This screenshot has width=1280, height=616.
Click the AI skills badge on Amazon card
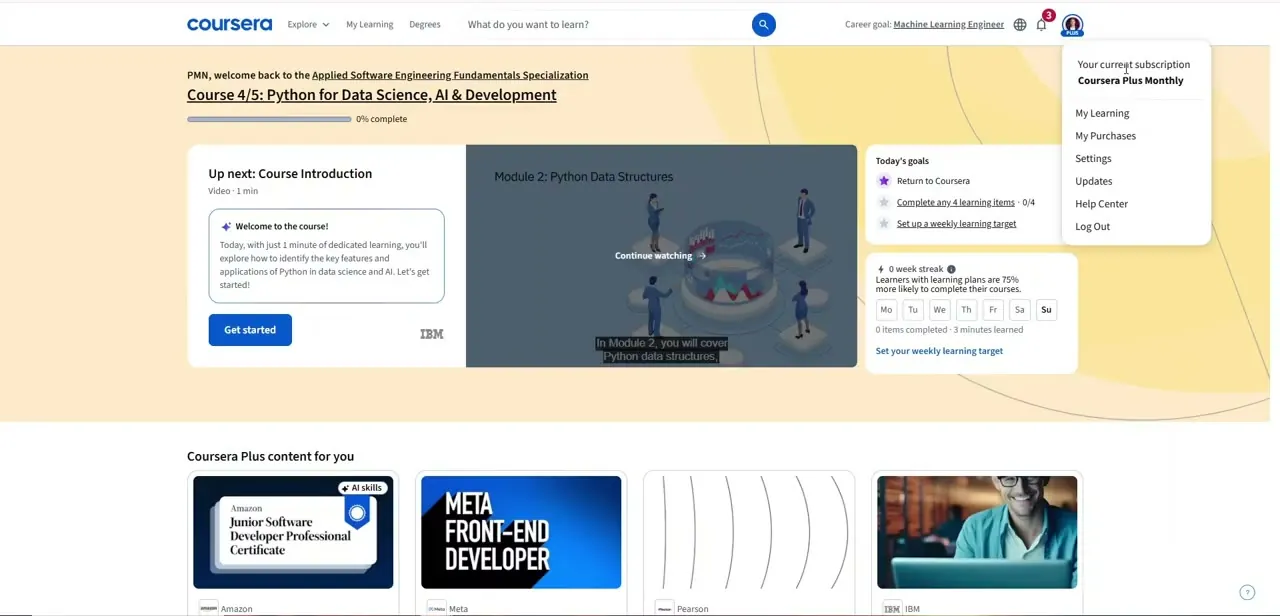[x=362, y=488]
